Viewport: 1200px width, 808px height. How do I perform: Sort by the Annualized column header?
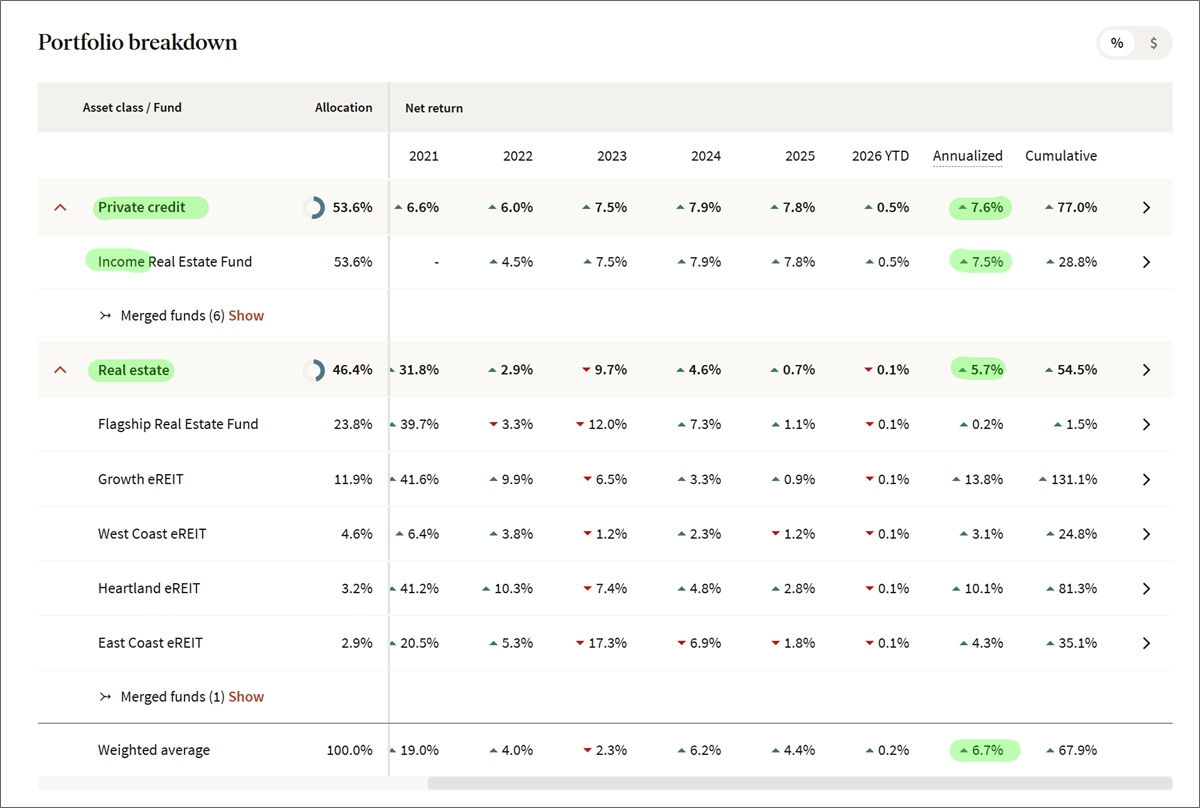pyautogui.click(x=967, y=156)
